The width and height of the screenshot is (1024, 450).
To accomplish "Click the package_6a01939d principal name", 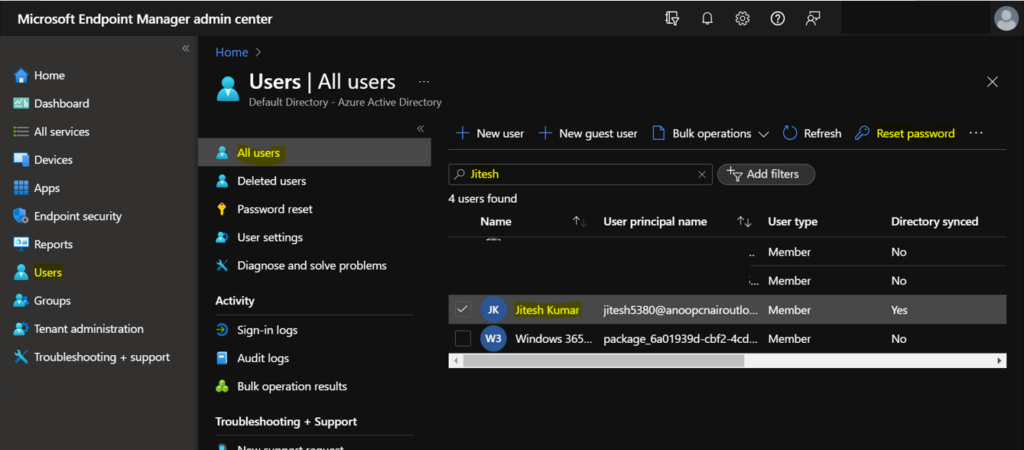I will 680,339.
